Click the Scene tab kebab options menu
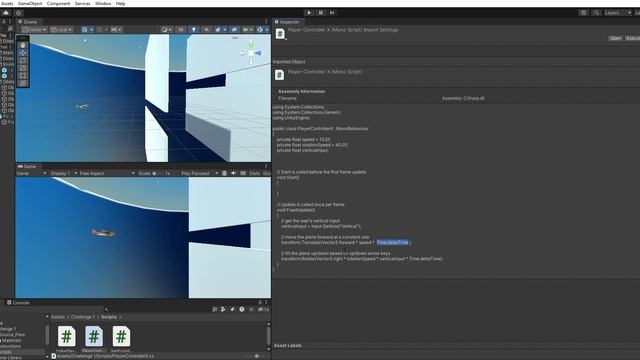 pos(266,22)
